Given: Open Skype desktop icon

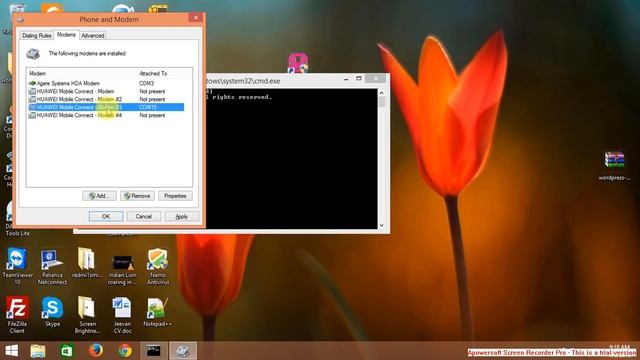Looking at the screenshot, I should pos(52,312).
